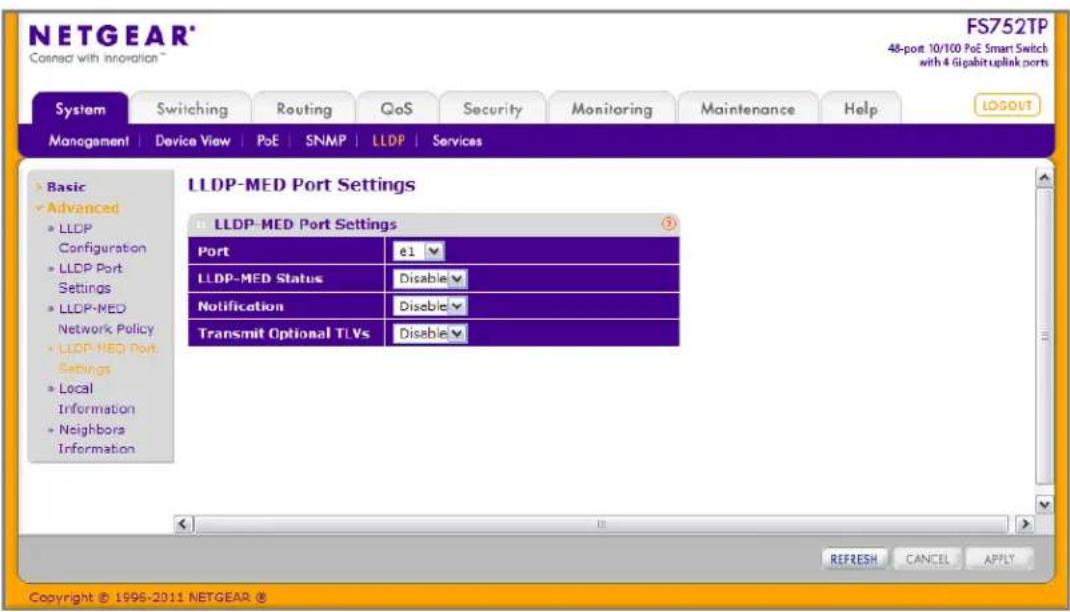Image resolution: width=1070 pixels, height=612 pixels.
Task: Collapse the Advanced section in sidebar
Action: coord(83,207)
